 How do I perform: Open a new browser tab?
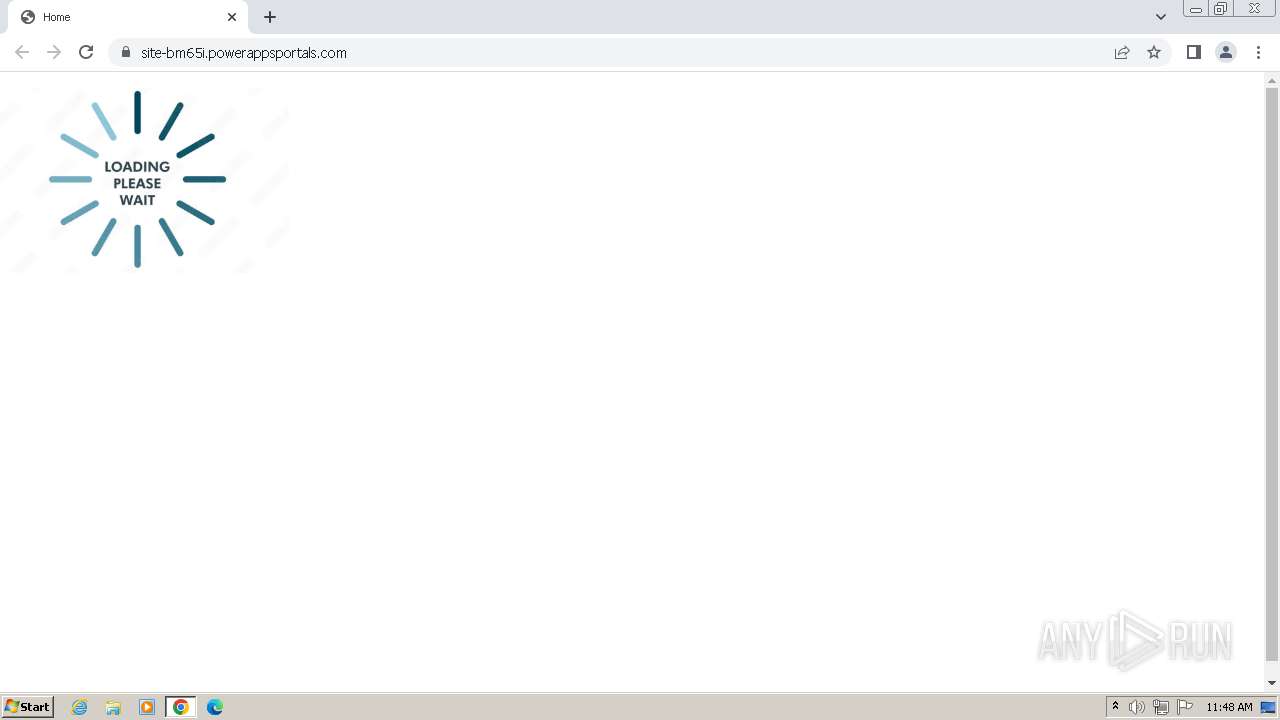point(270,17)
